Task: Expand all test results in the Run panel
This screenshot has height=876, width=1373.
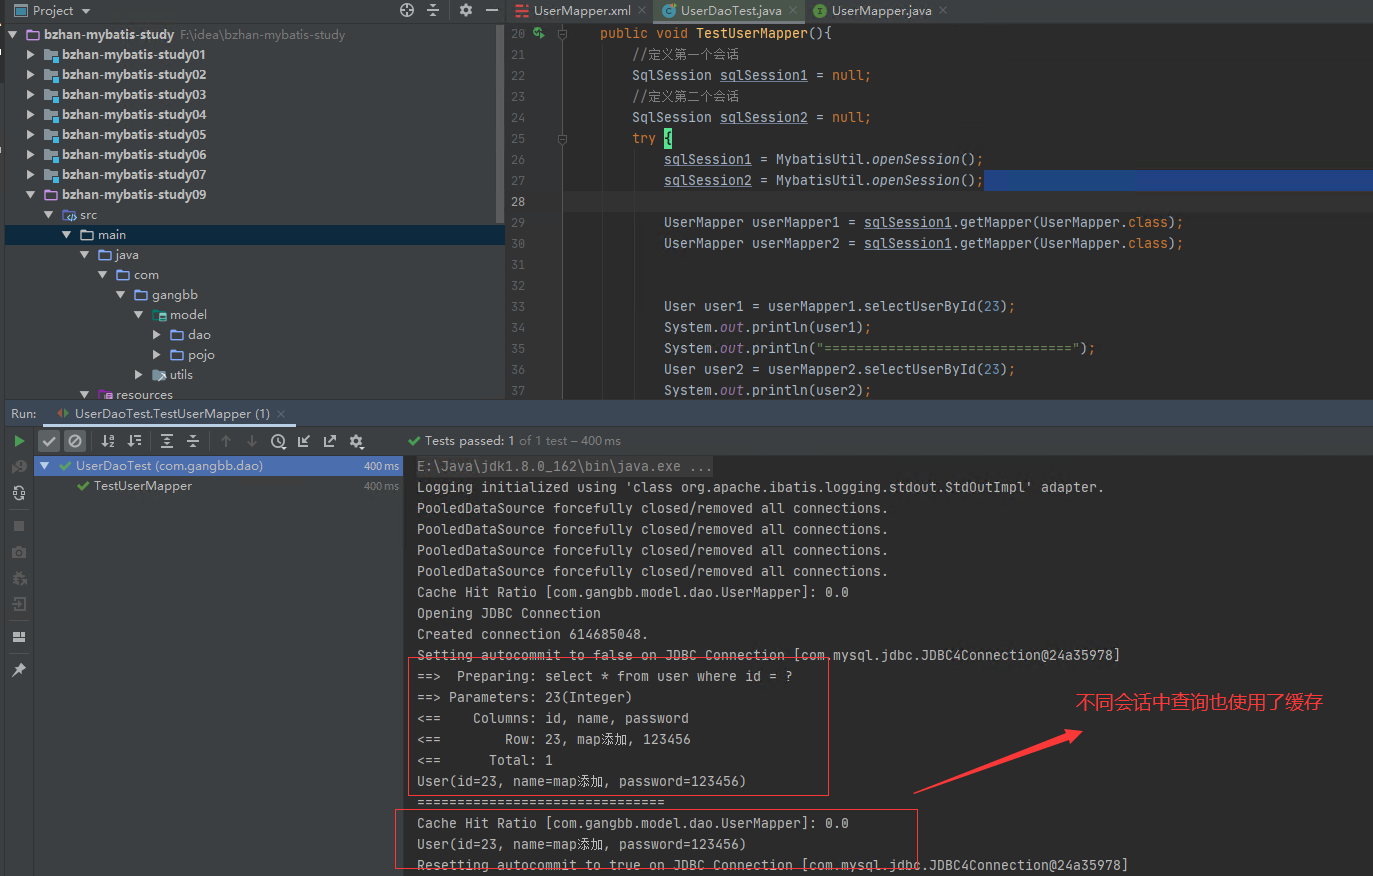Action: point(167,441)
